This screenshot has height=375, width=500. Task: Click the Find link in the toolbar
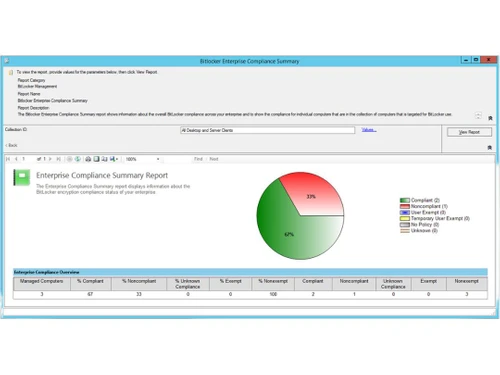point(198,159)
